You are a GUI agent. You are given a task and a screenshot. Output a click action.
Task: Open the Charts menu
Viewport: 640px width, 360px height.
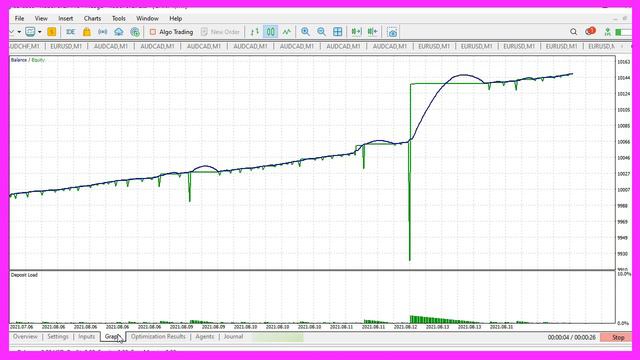92,18
